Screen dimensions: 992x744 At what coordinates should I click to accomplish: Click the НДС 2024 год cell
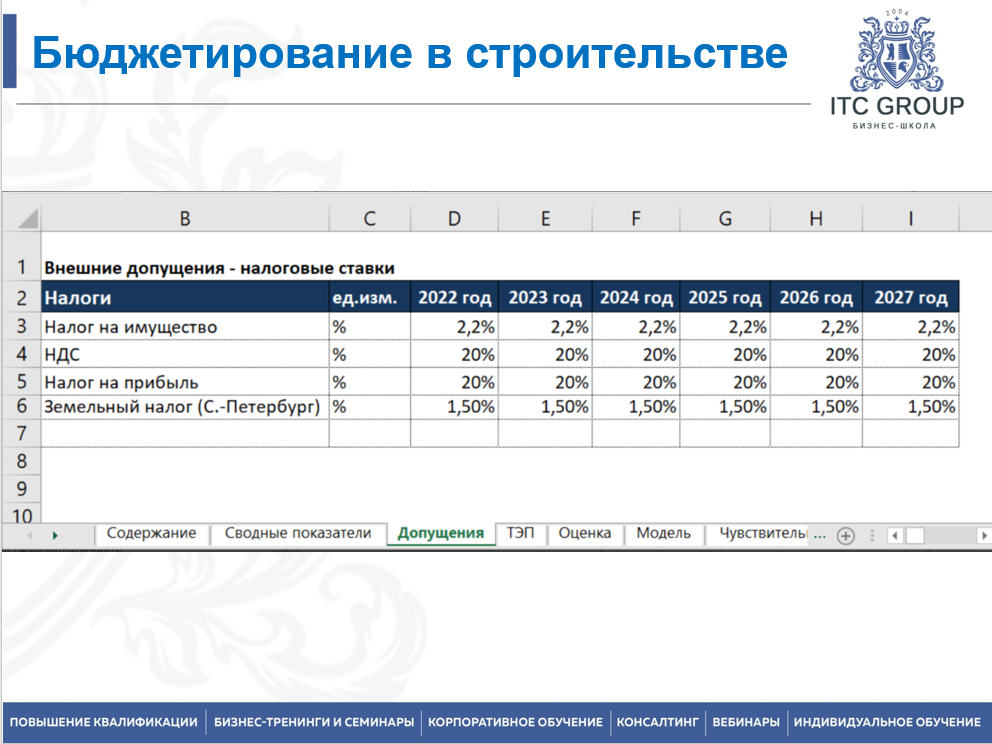click(x=635, y=354)
